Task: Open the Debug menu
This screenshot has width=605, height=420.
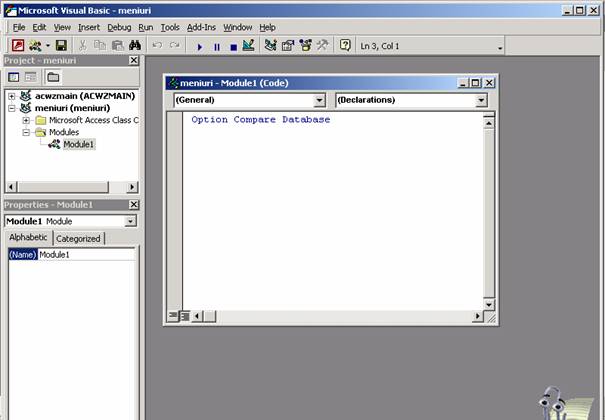Action: 119,27
